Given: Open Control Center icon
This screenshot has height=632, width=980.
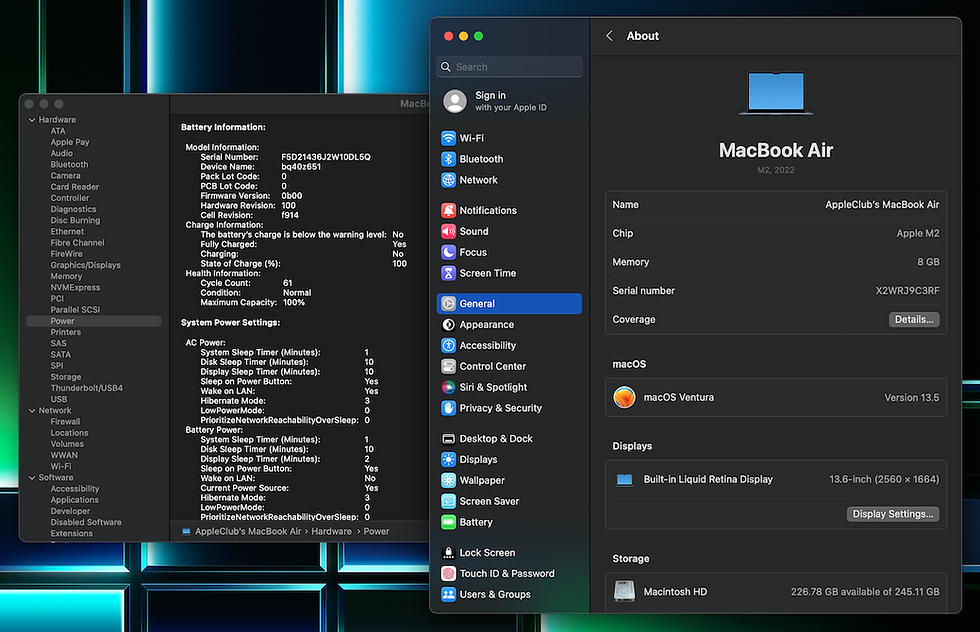Looking at the screenshot, I should pos(448,366).
